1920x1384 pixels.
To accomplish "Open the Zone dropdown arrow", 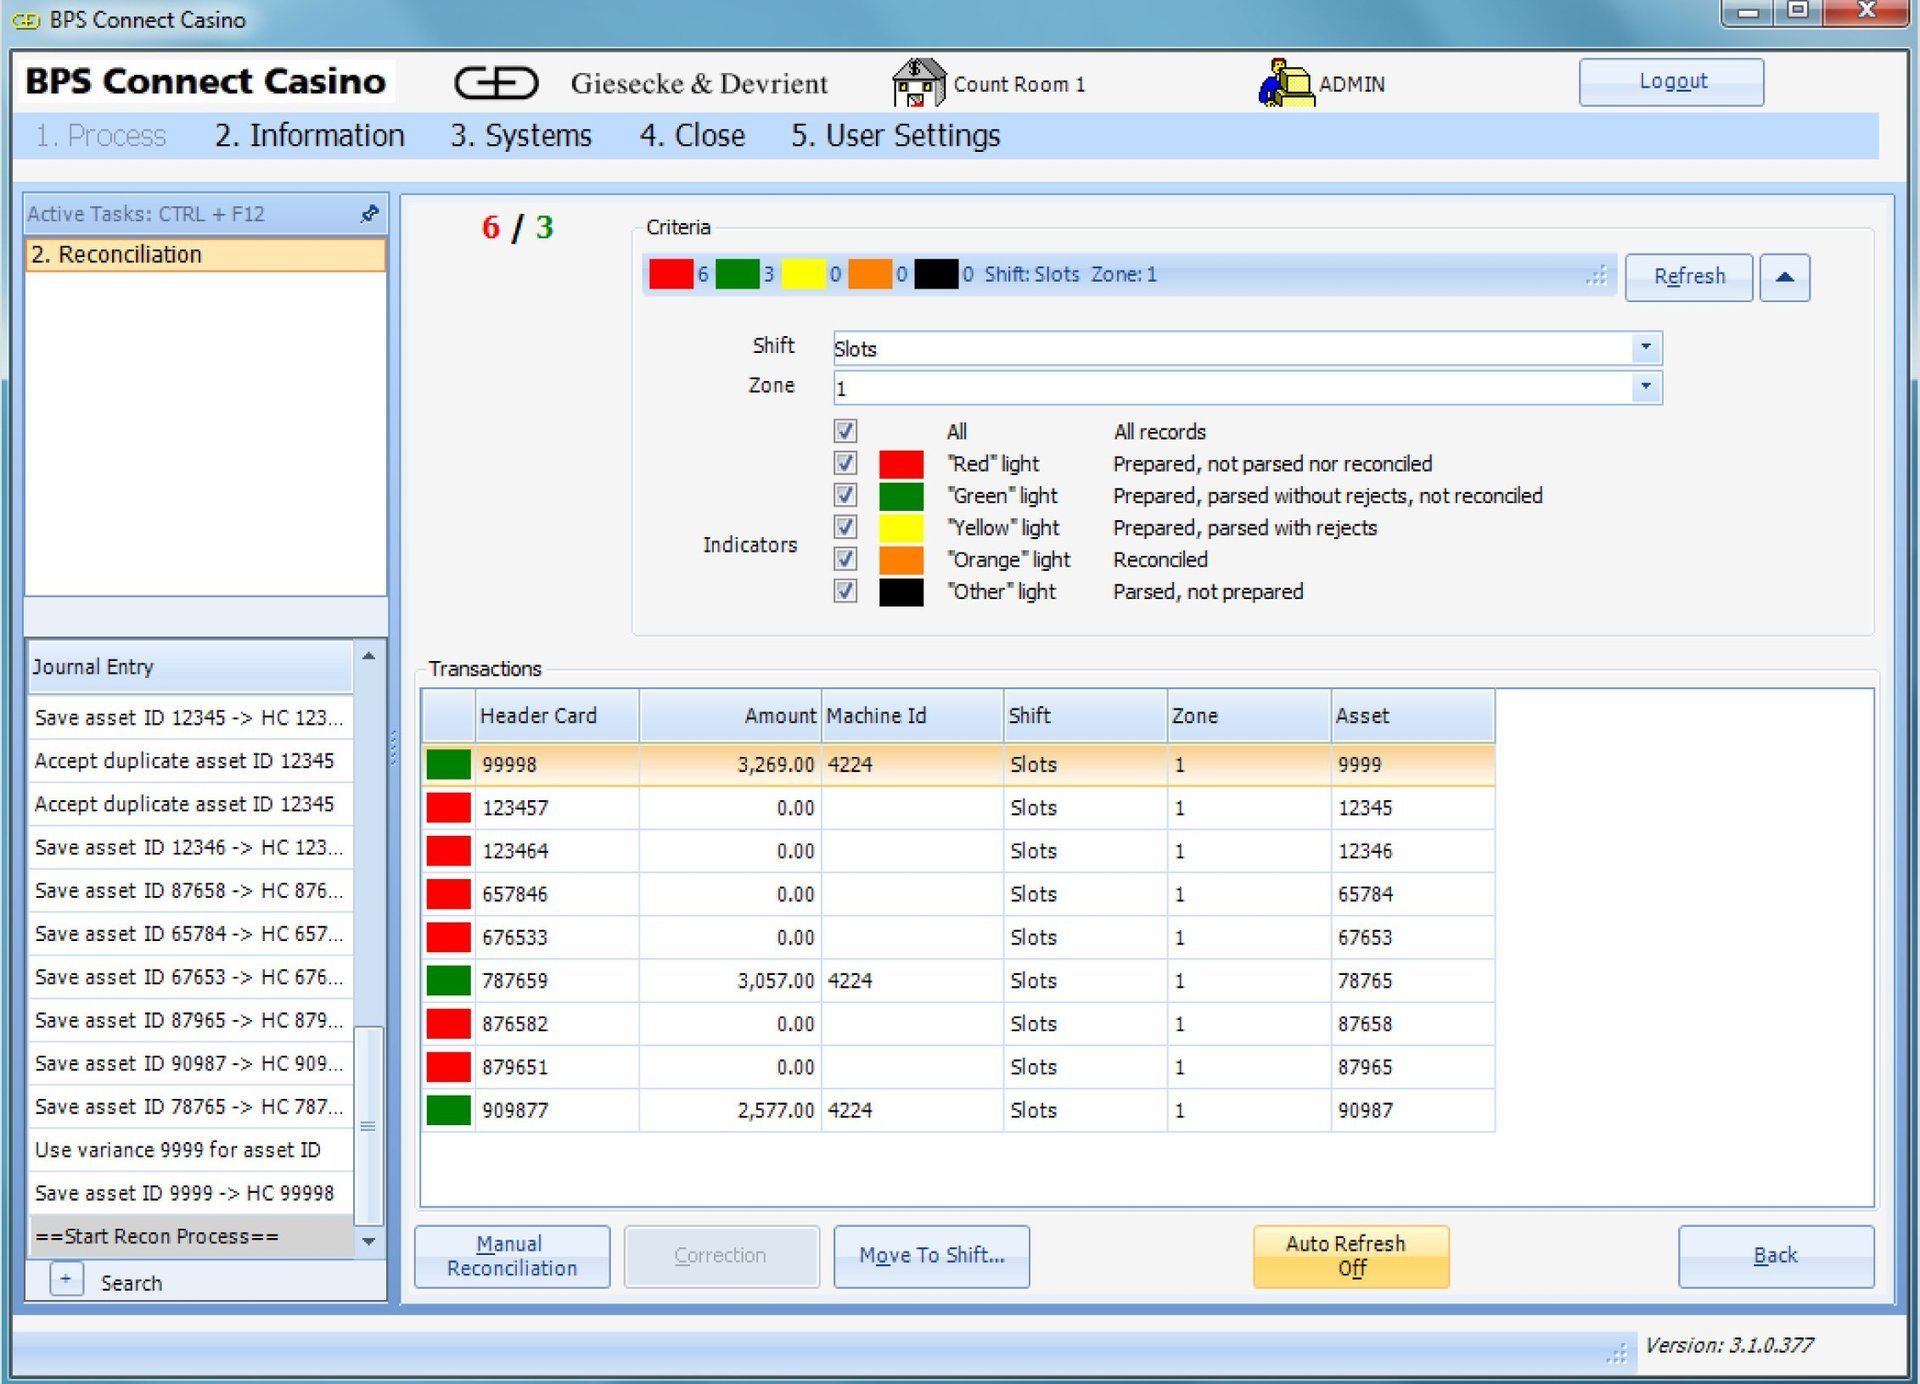I will click(x=1645, y=387).
